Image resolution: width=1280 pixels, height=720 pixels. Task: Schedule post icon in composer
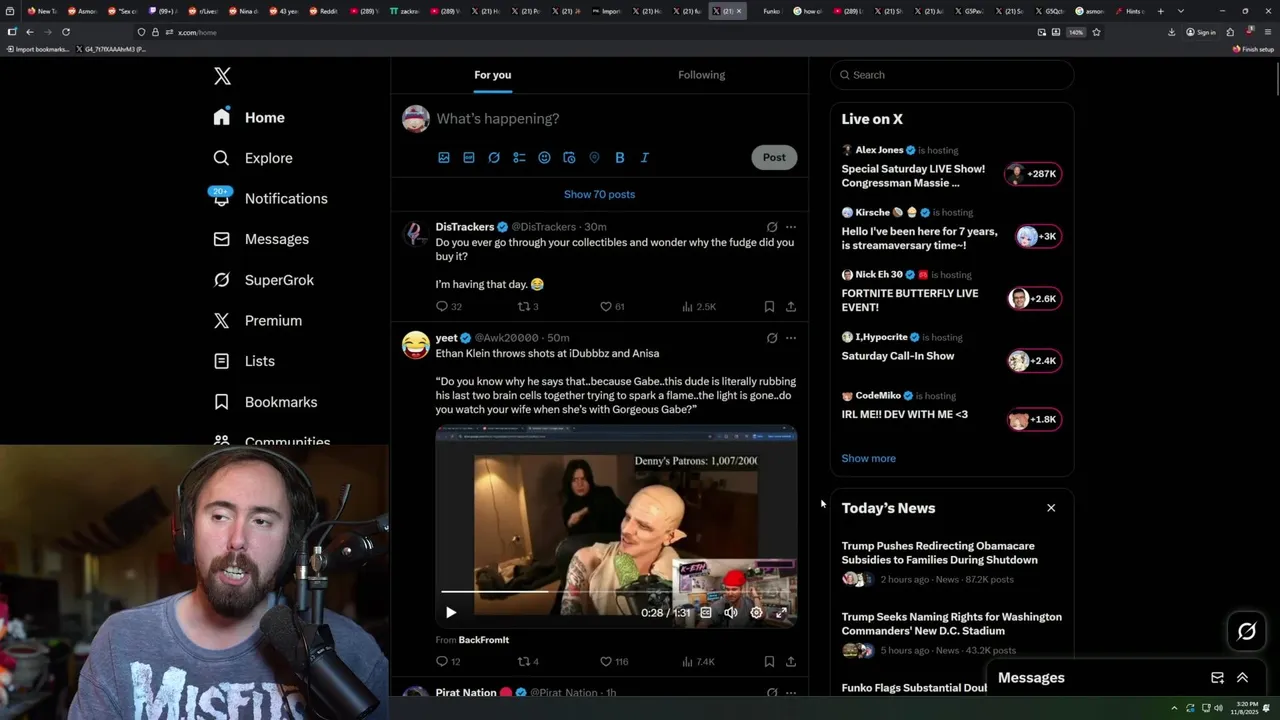[x=569, y=157]
